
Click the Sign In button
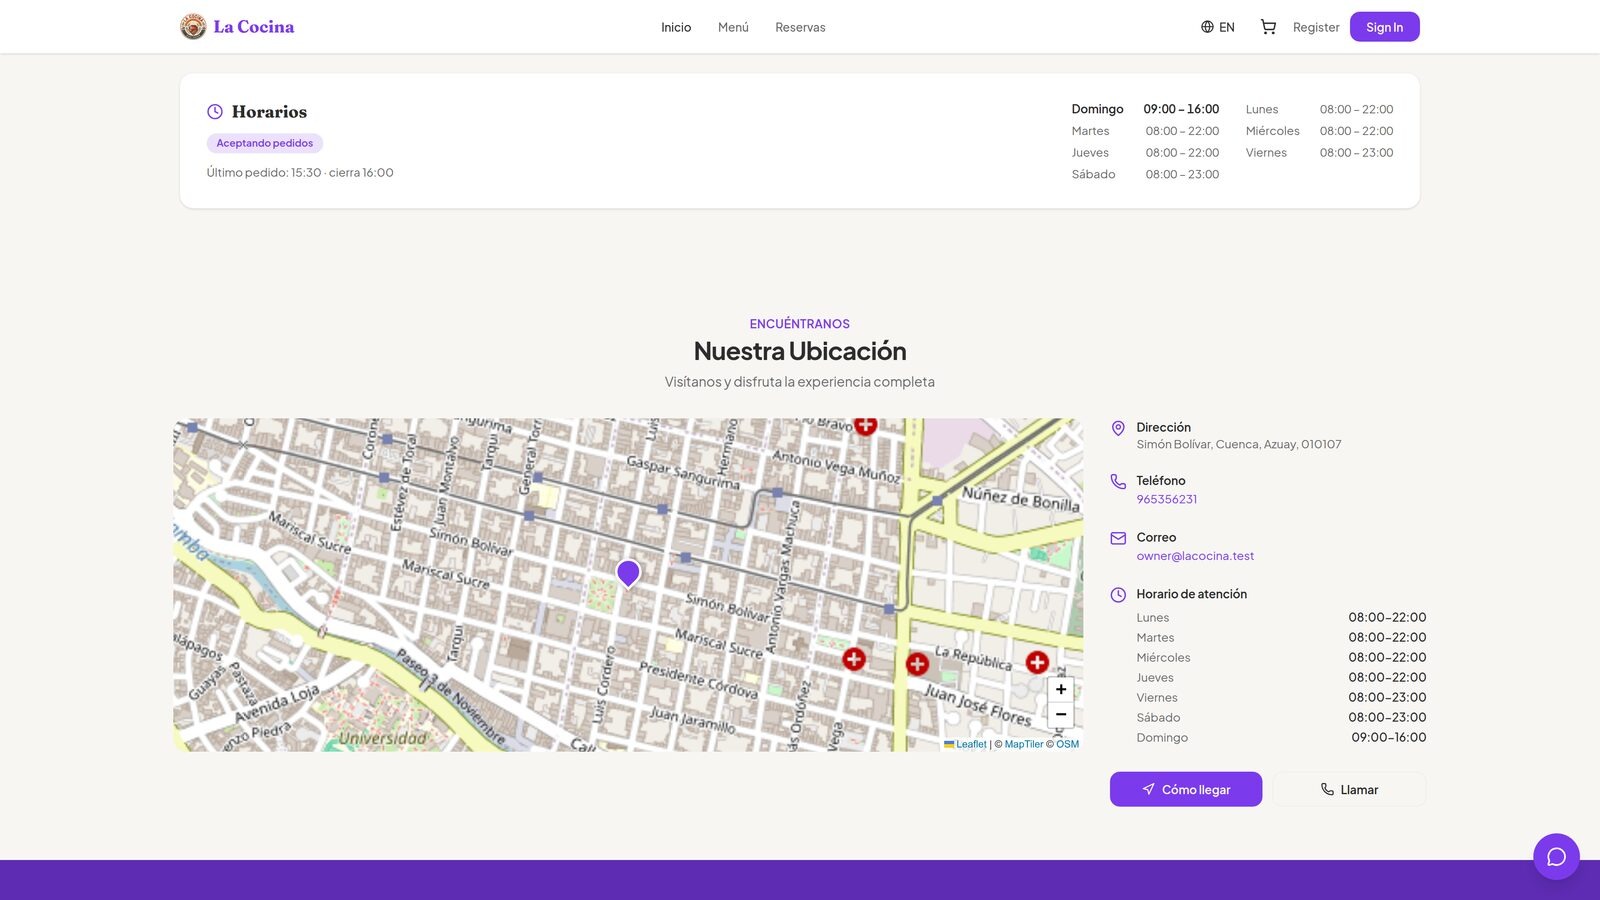1385,27
